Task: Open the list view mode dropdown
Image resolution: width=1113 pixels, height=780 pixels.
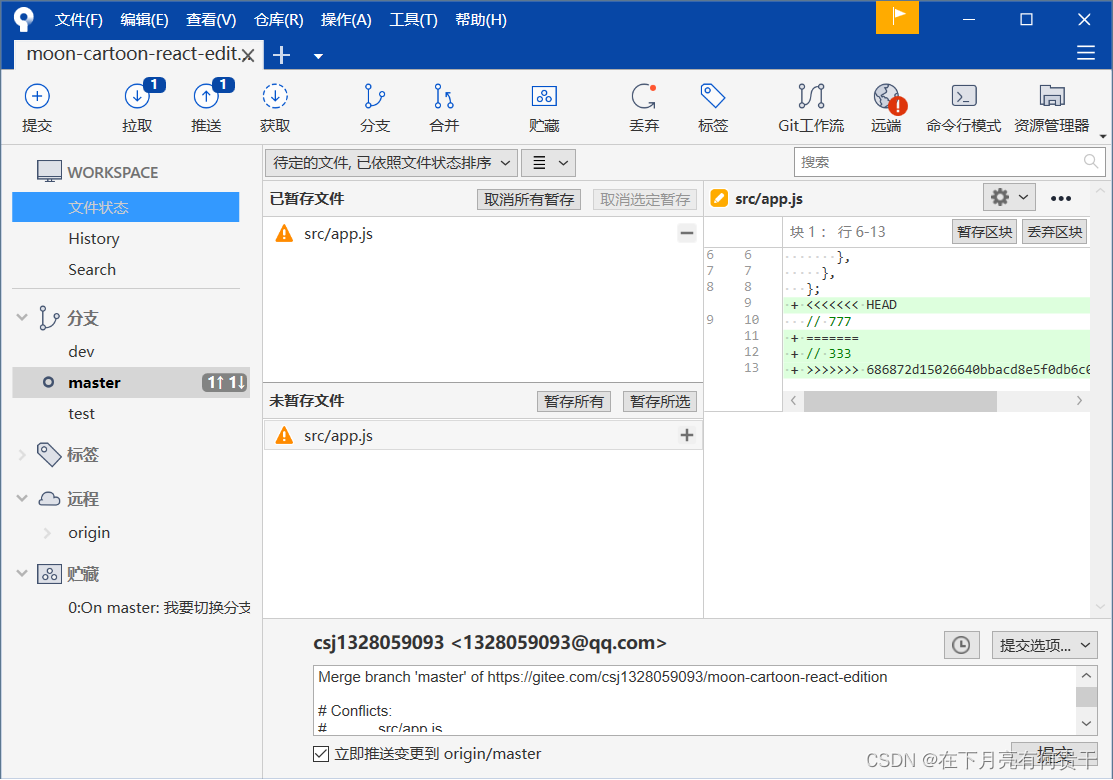Action: coord(549,163)
